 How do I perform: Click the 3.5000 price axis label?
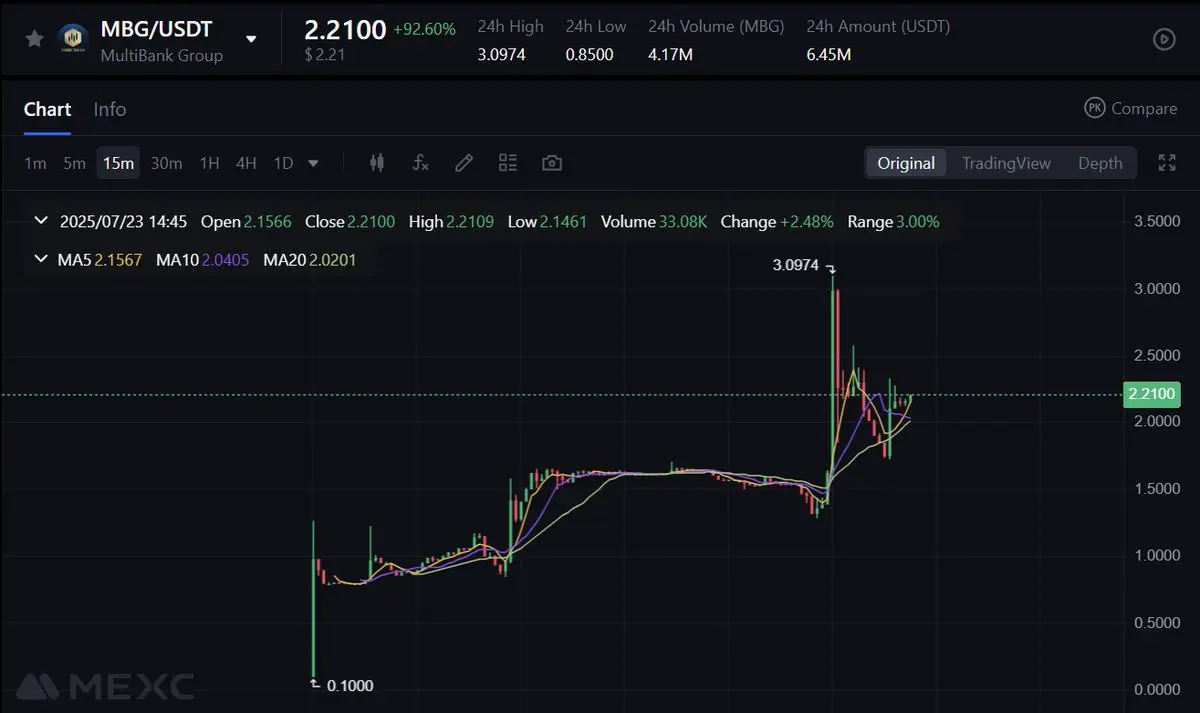click(1155, 221)
